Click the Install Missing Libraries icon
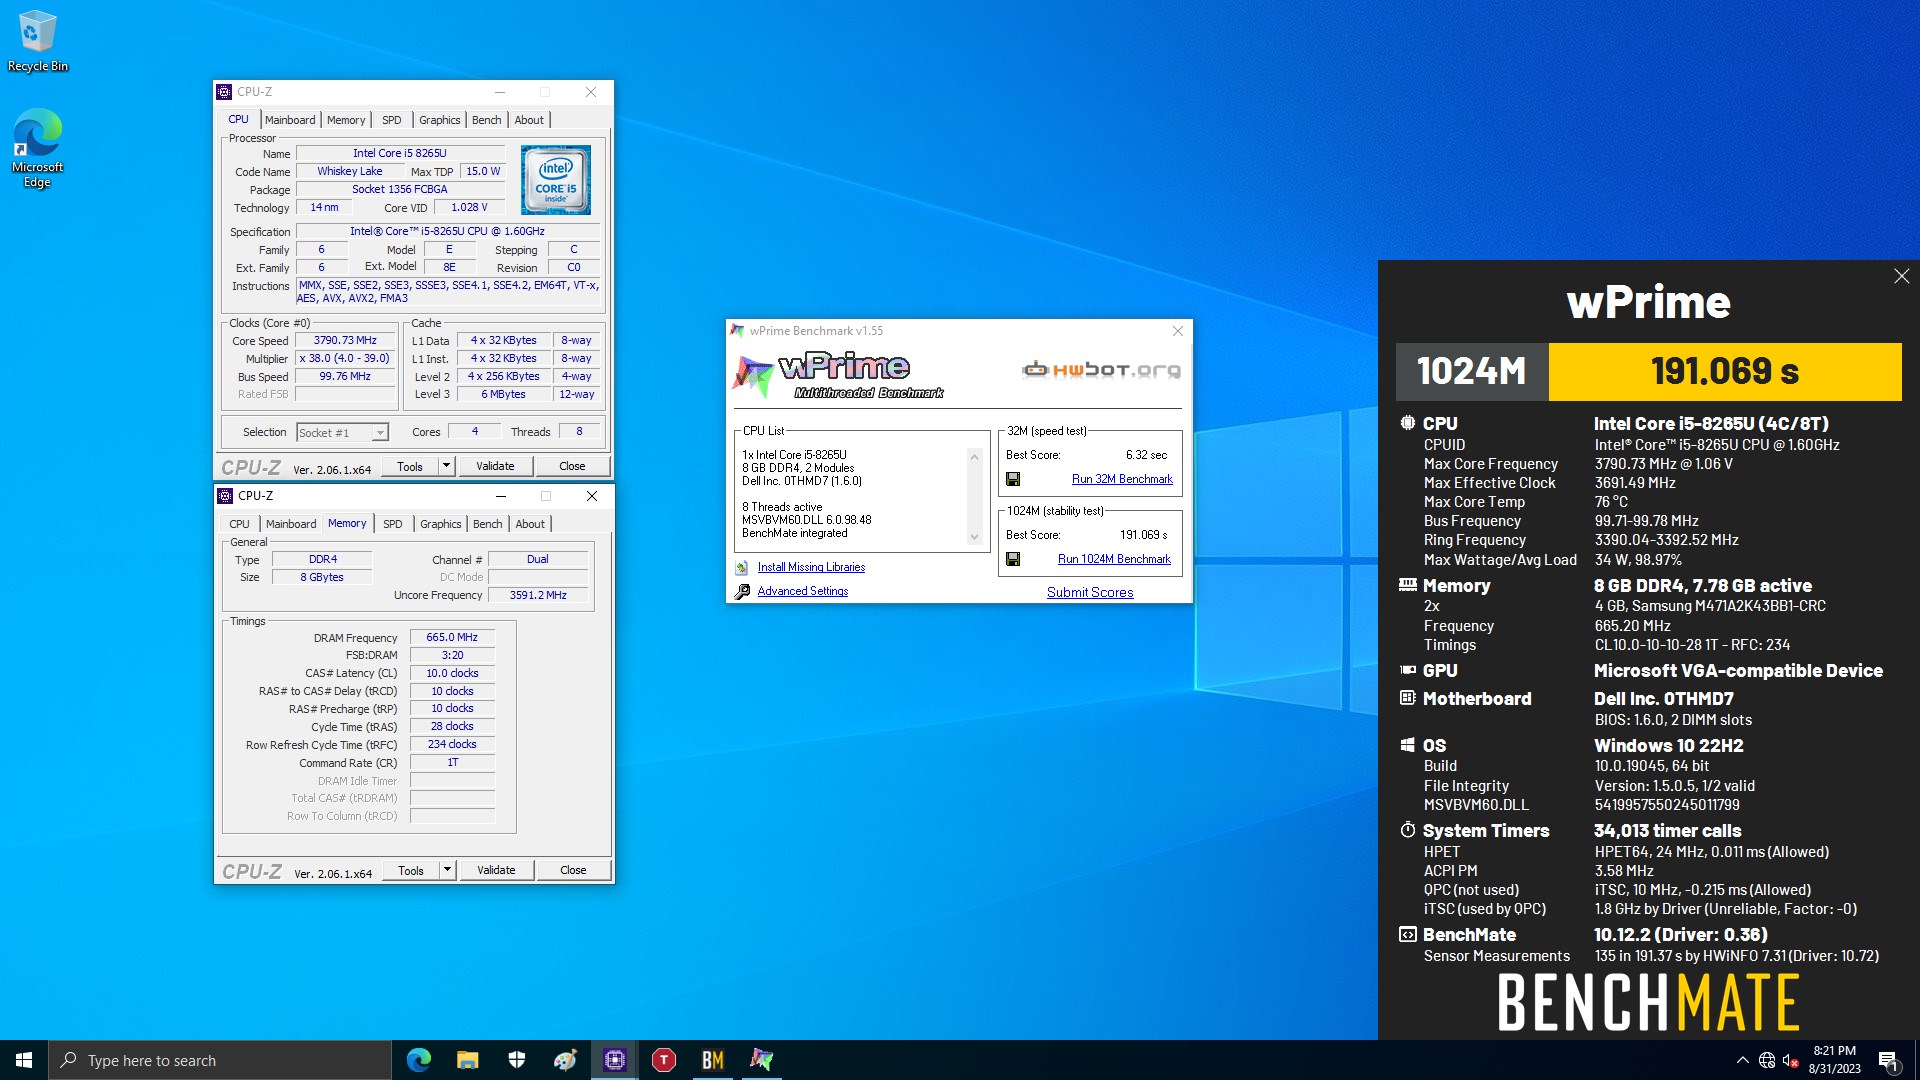This screenshot has width=1920, height=1080. click(x=742, y=567)
